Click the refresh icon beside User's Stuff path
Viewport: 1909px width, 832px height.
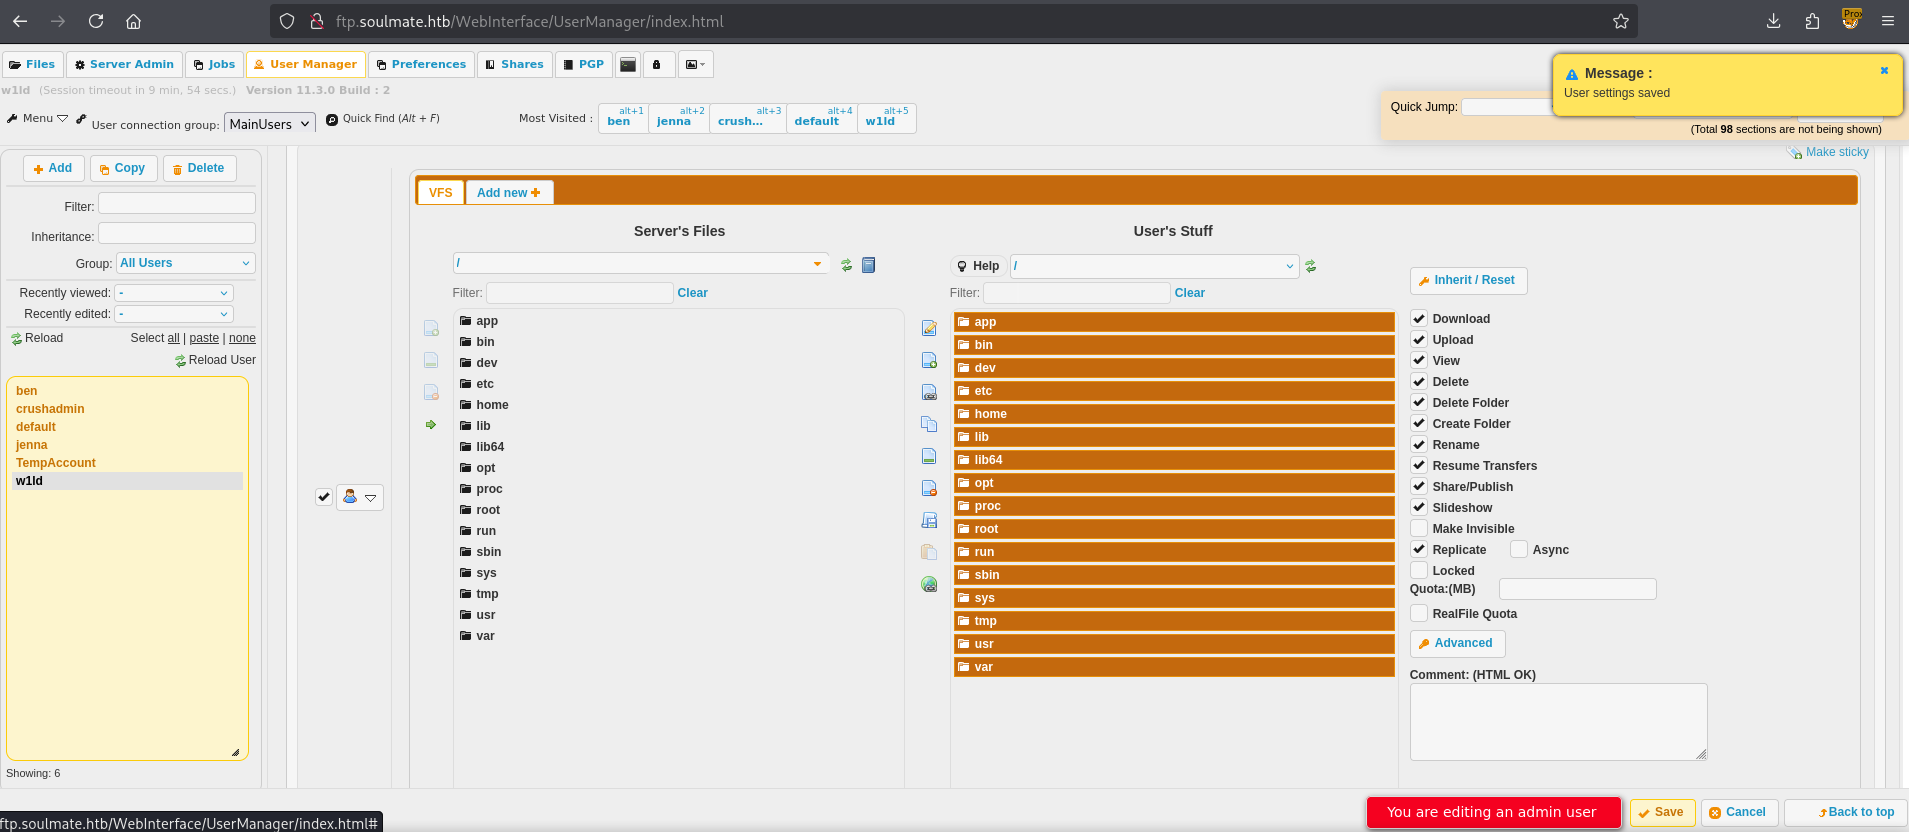tap(1310, 266)
